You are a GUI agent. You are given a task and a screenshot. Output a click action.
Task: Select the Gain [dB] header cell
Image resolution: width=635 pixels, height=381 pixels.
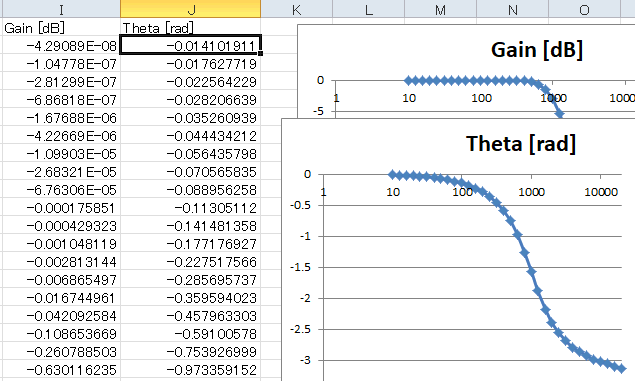(61, 28)
